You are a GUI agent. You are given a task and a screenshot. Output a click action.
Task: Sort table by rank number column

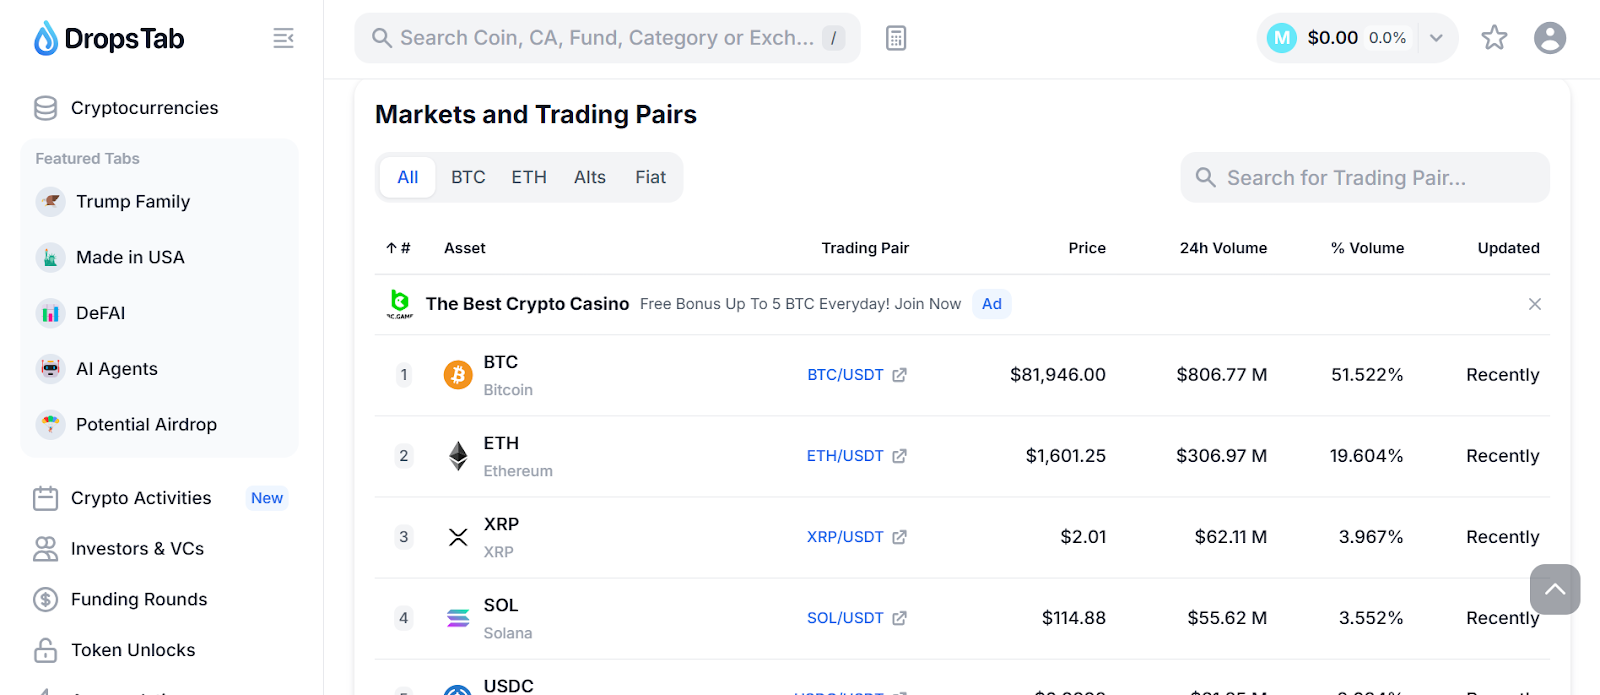pos(399,248)
